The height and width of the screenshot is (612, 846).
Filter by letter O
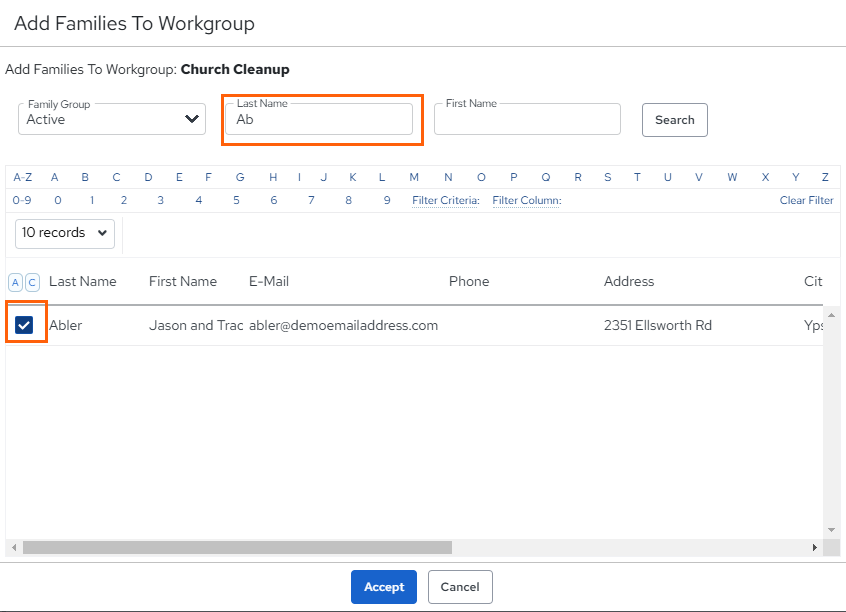pyautogui.click(x=481, y=177)
